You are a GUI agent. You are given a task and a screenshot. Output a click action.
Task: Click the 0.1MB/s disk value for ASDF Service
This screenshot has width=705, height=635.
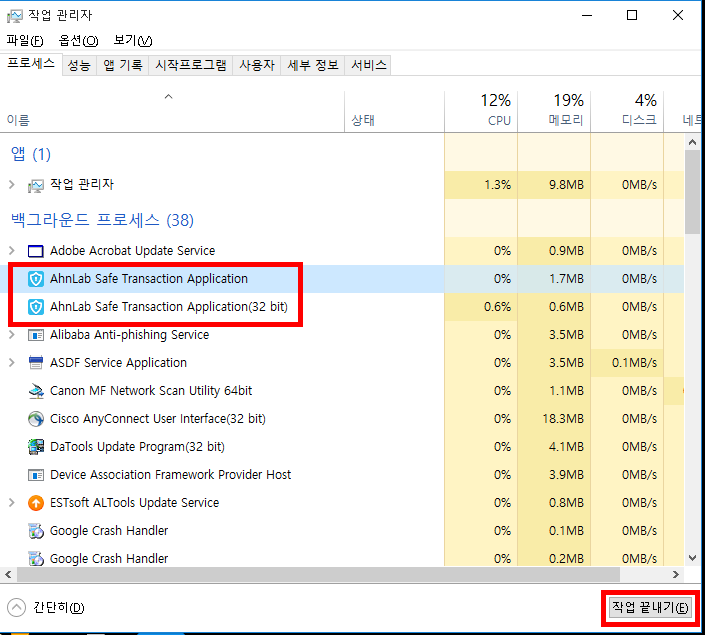click(634, 362)
